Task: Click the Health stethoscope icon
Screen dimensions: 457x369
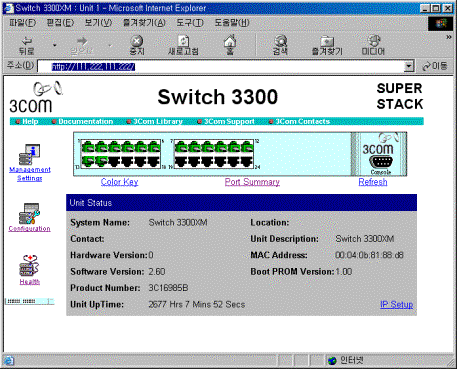Action: [29, 266]
